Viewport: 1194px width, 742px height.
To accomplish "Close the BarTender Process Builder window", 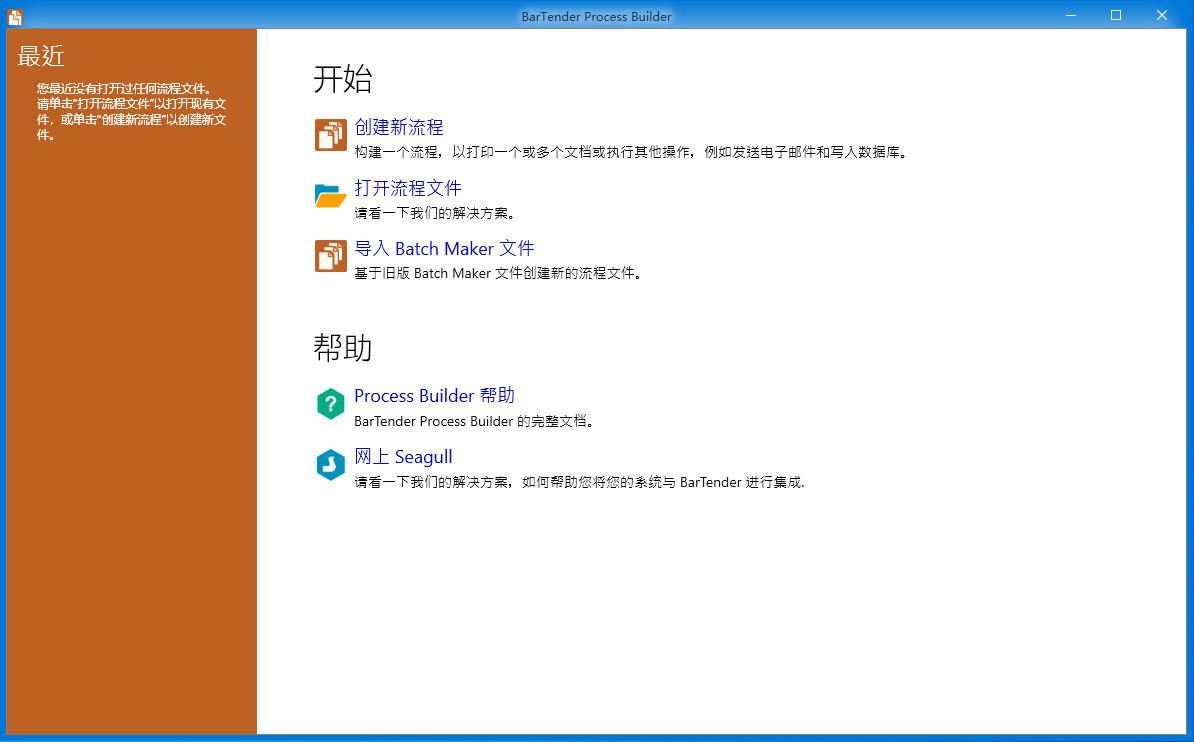I will 1162,15.
